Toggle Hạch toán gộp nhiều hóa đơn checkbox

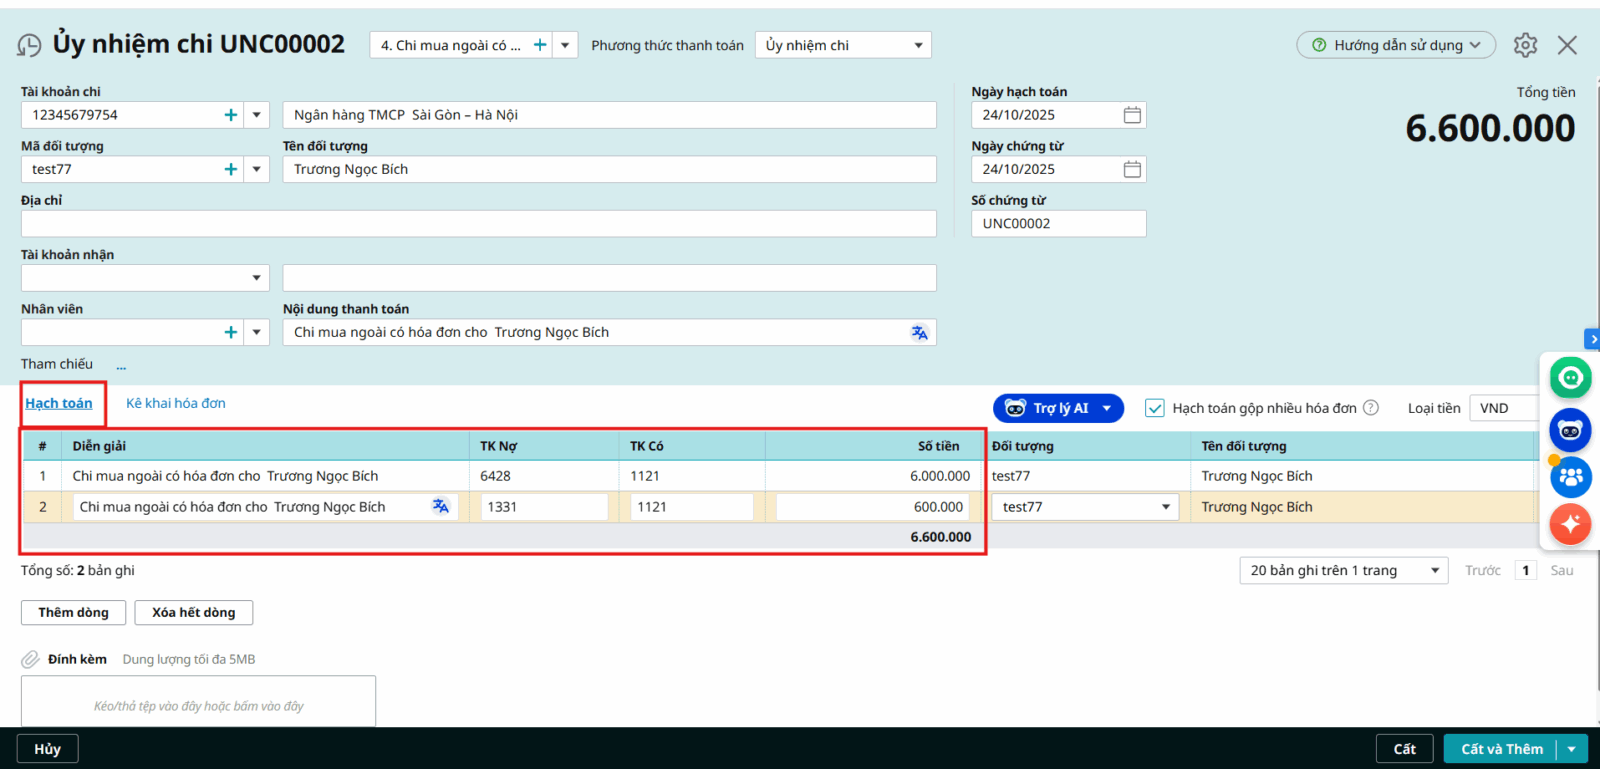tap(1155, 408)
